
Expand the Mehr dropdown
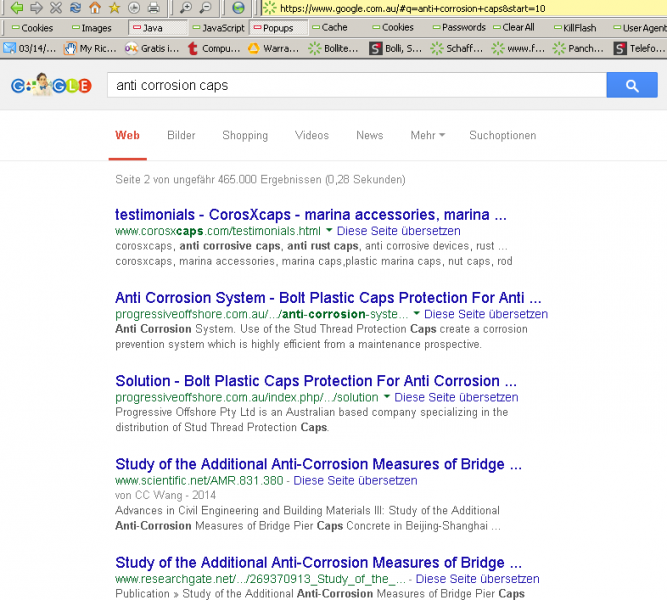click(428, 135)
